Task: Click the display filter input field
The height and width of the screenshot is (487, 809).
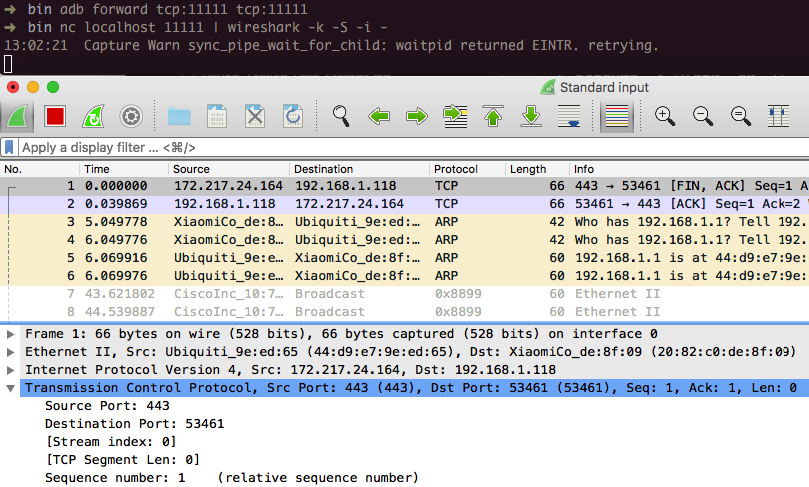Action: point(400,147)
